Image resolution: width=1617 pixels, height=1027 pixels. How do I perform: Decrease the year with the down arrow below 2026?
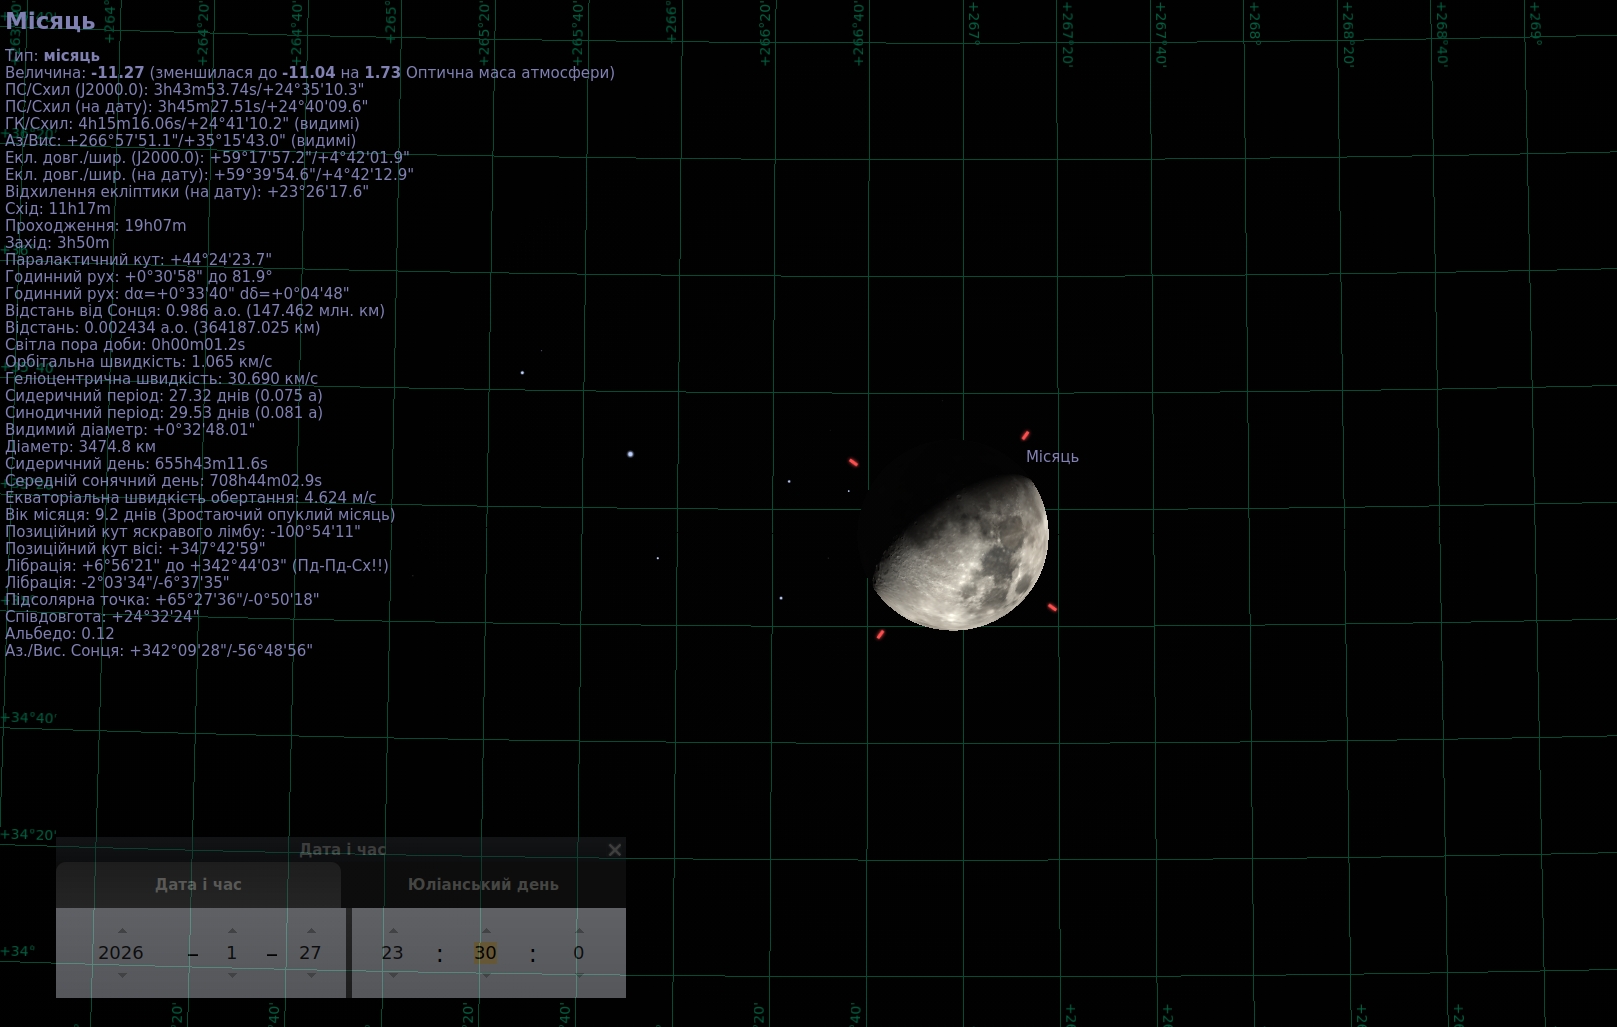(x=122, y=975)
